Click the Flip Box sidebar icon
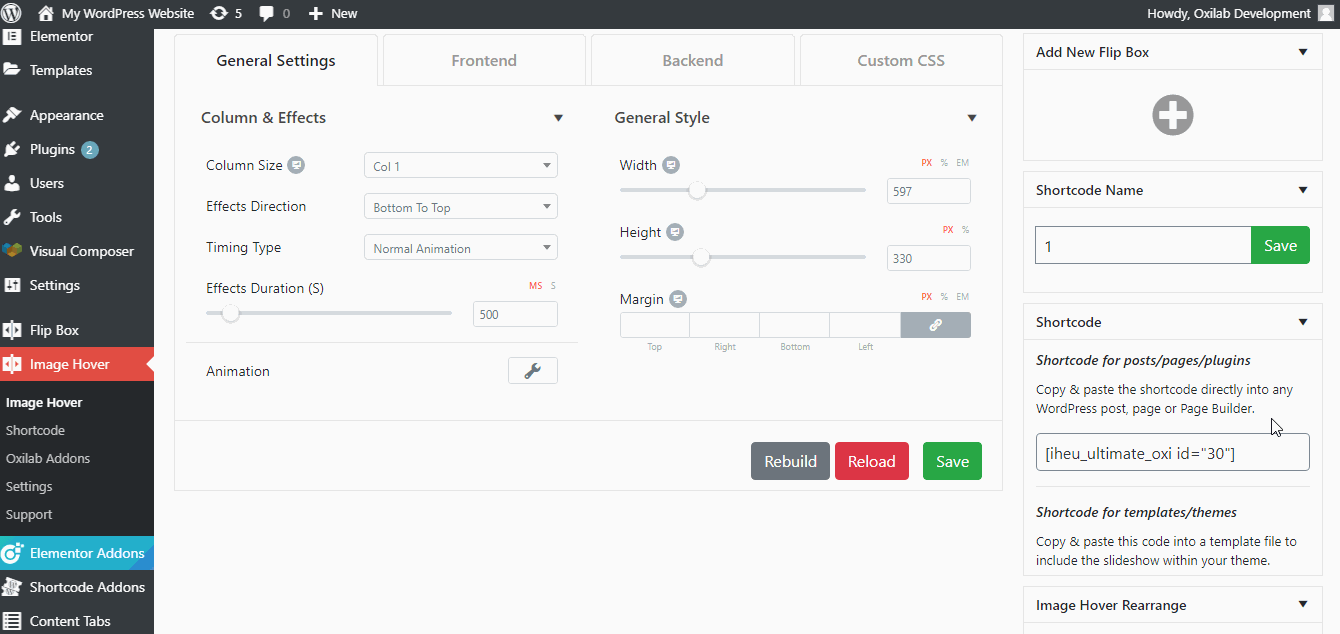The width and height of the screenshot is (1340, 634). (12, 330)
